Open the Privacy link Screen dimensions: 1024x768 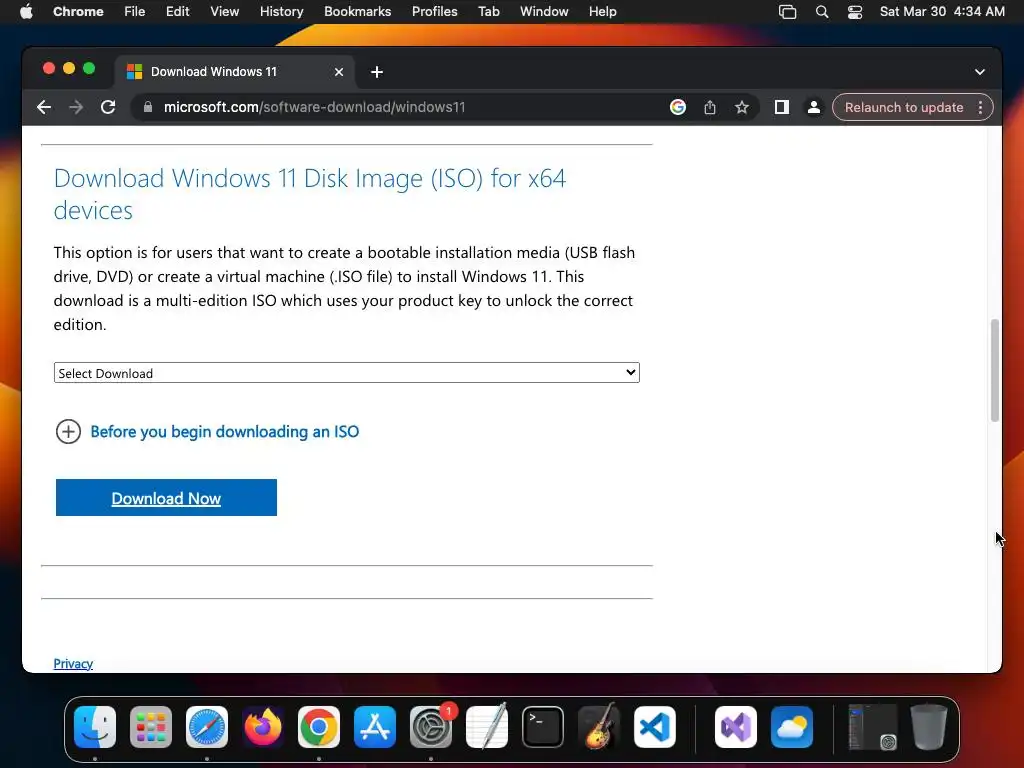tap(73, 664)
